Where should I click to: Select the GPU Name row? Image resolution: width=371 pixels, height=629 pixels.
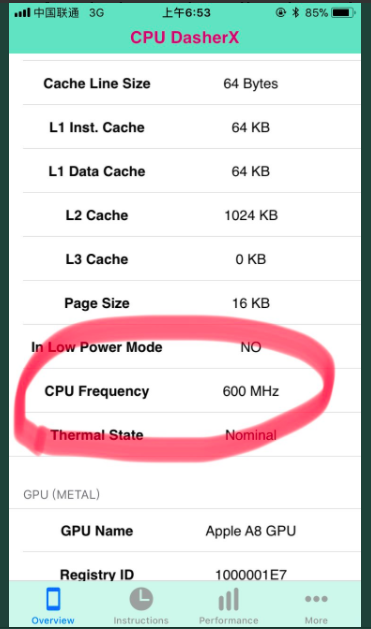point(185,531)
